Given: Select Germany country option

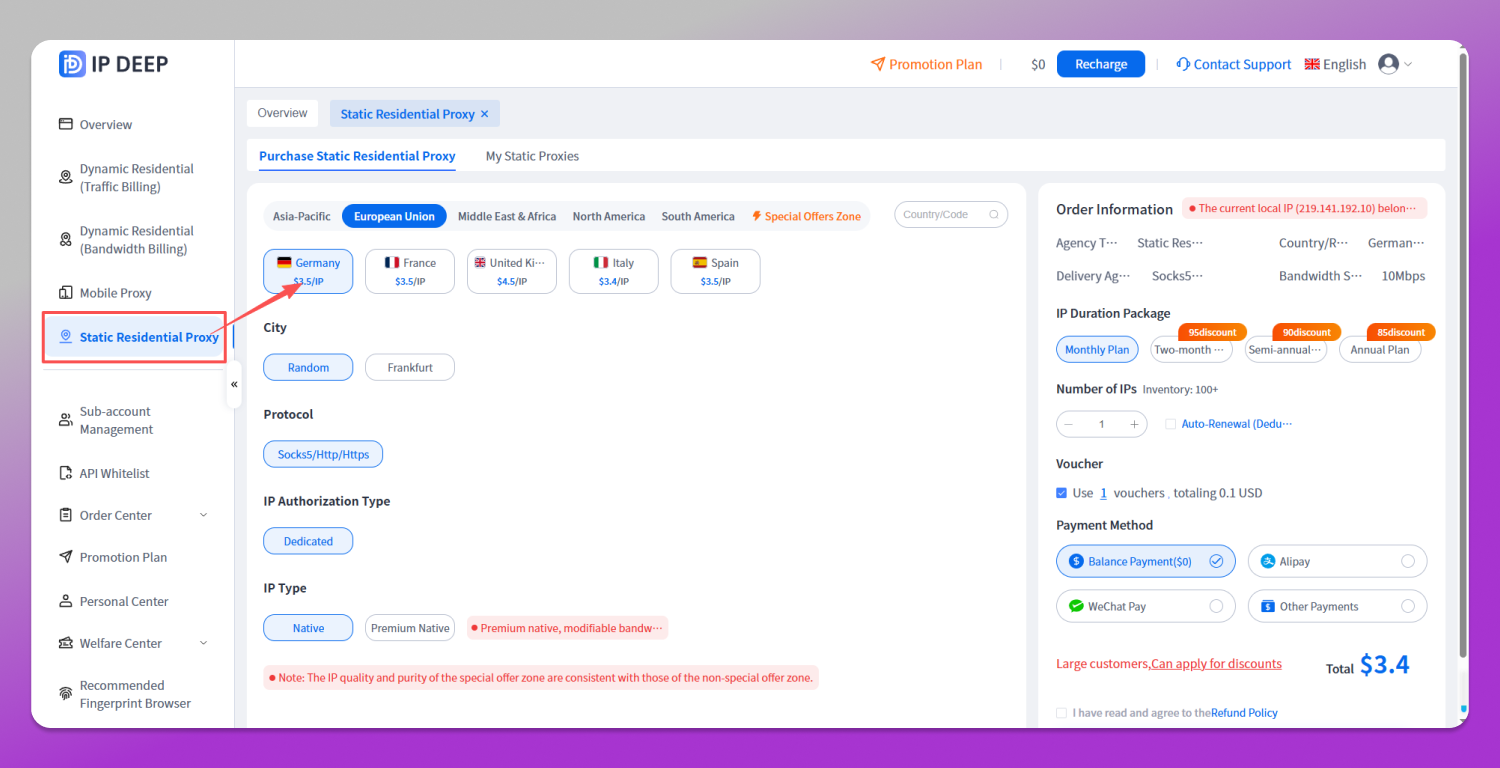Looking at the screenshot, I should click(308, 271).
